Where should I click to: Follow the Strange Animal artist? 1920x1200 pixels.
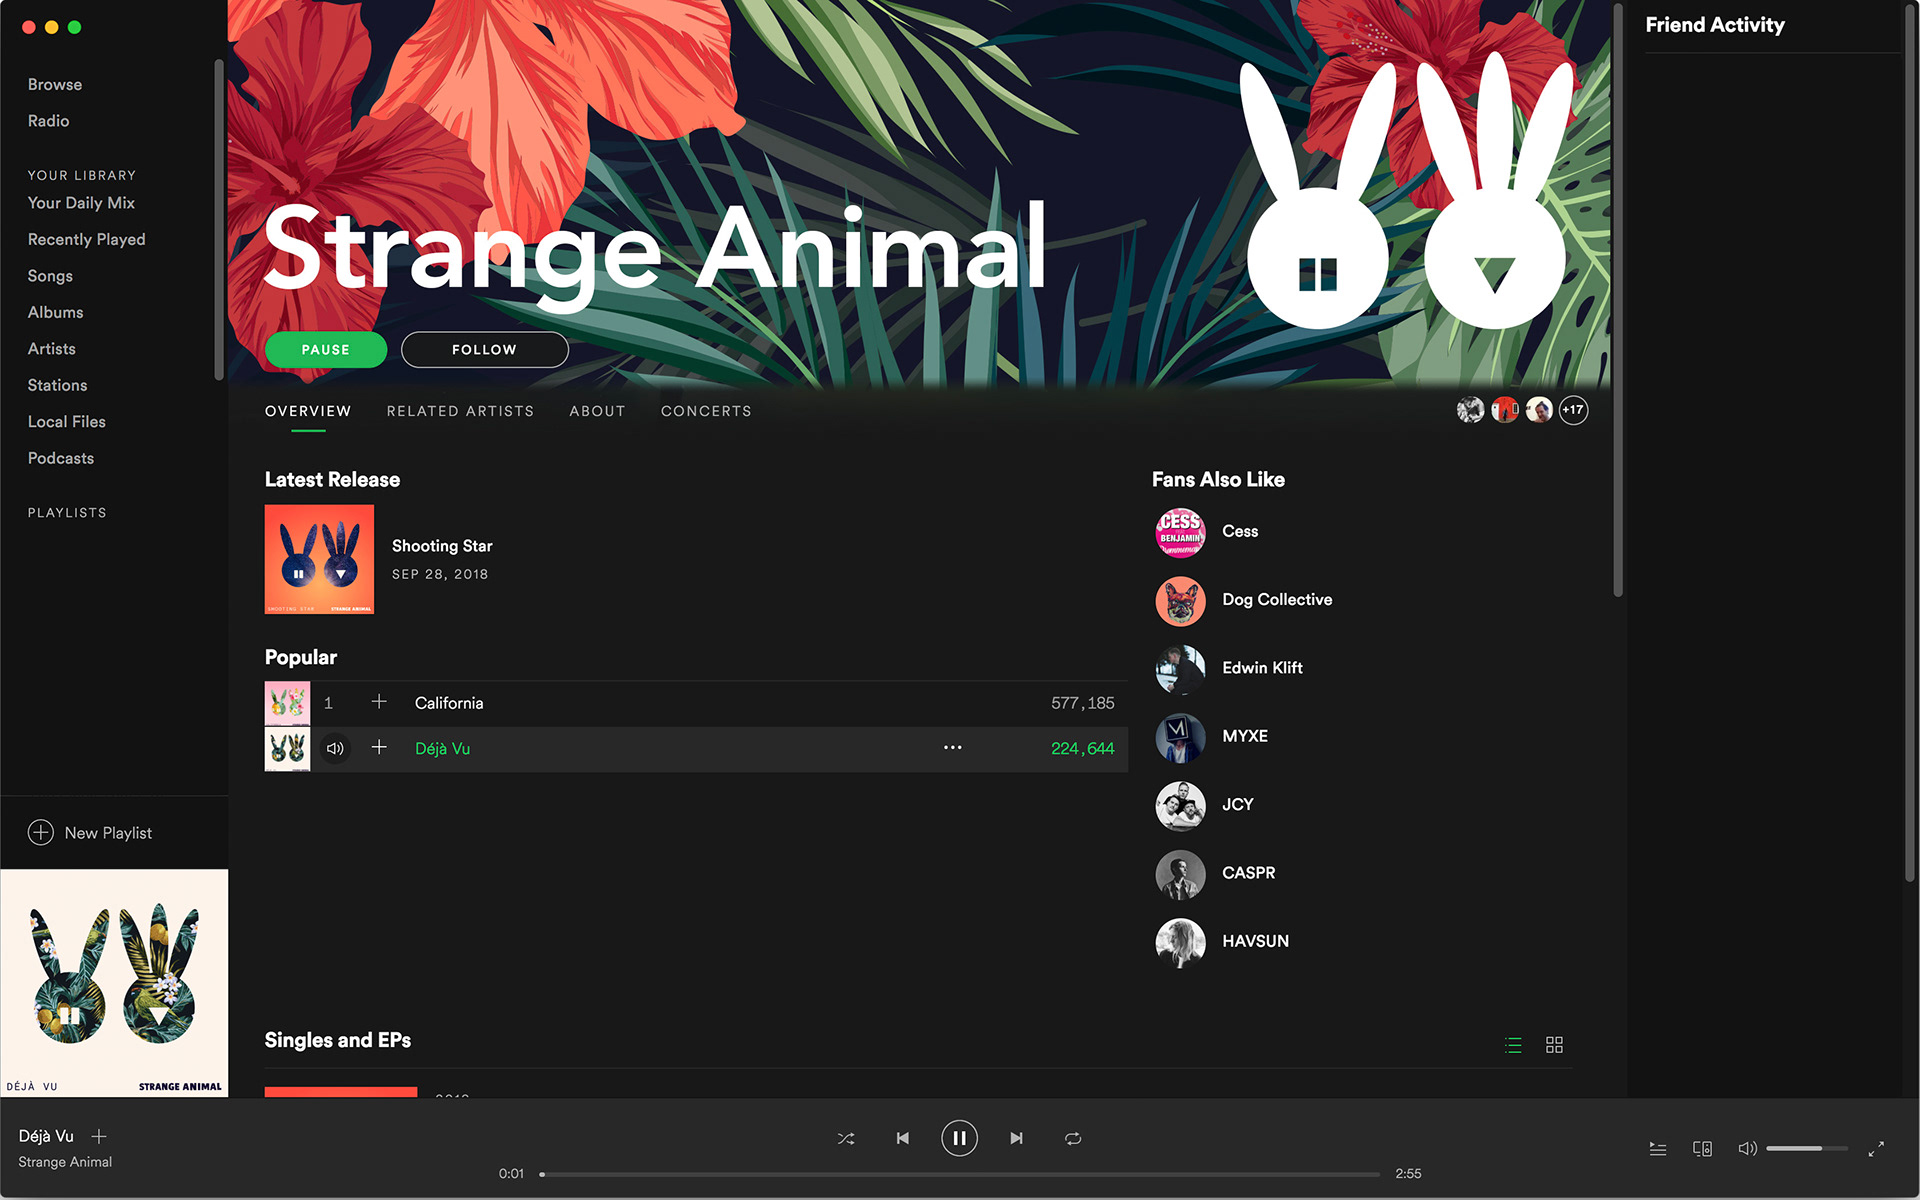tap(484, 350)
